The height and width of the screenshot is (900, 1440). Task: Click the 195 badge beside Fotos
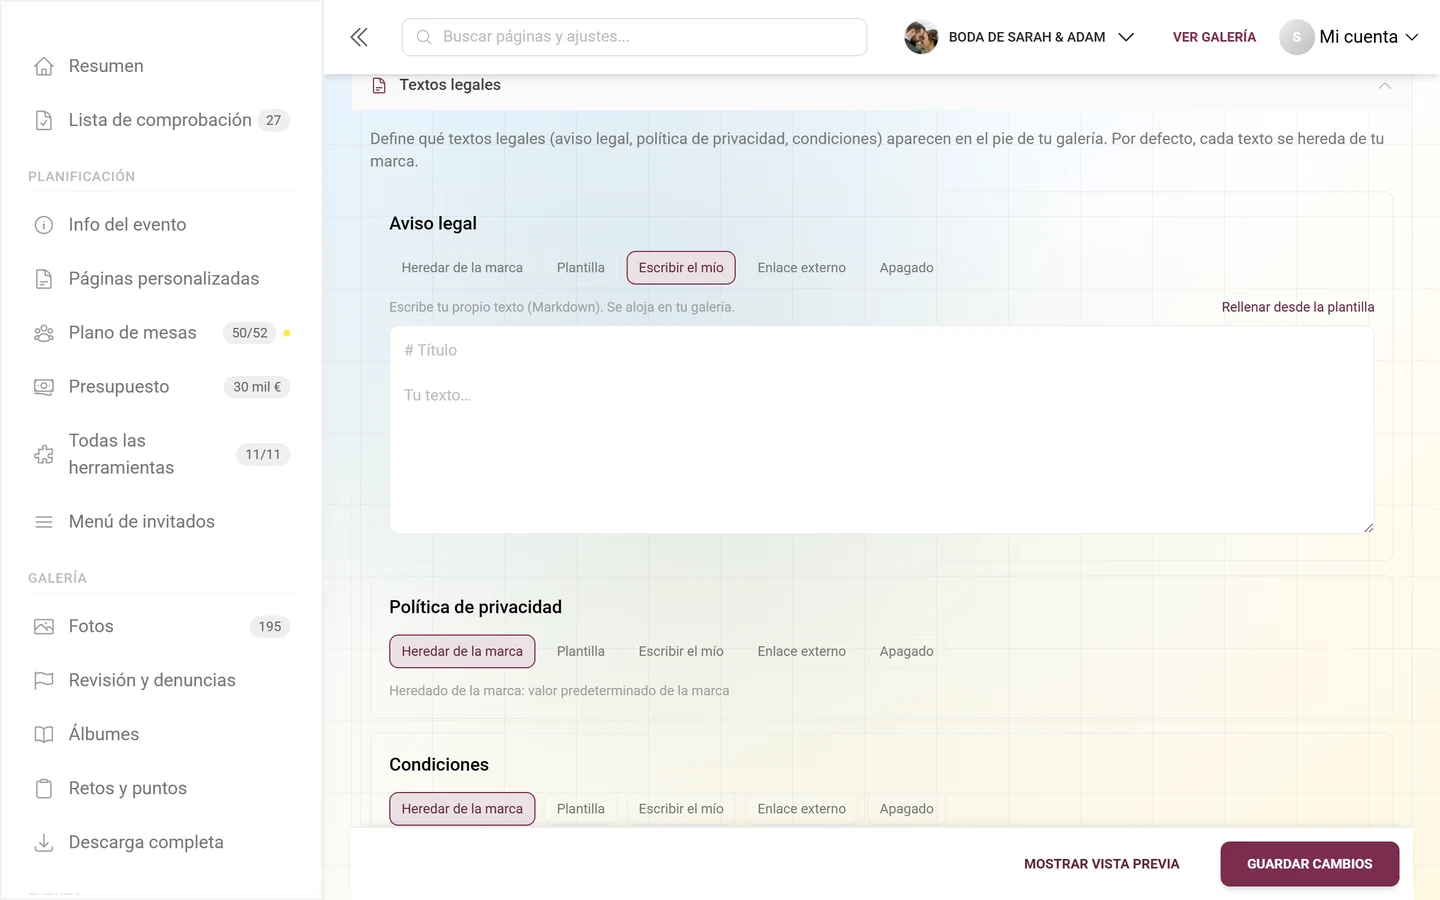point(270,627)
